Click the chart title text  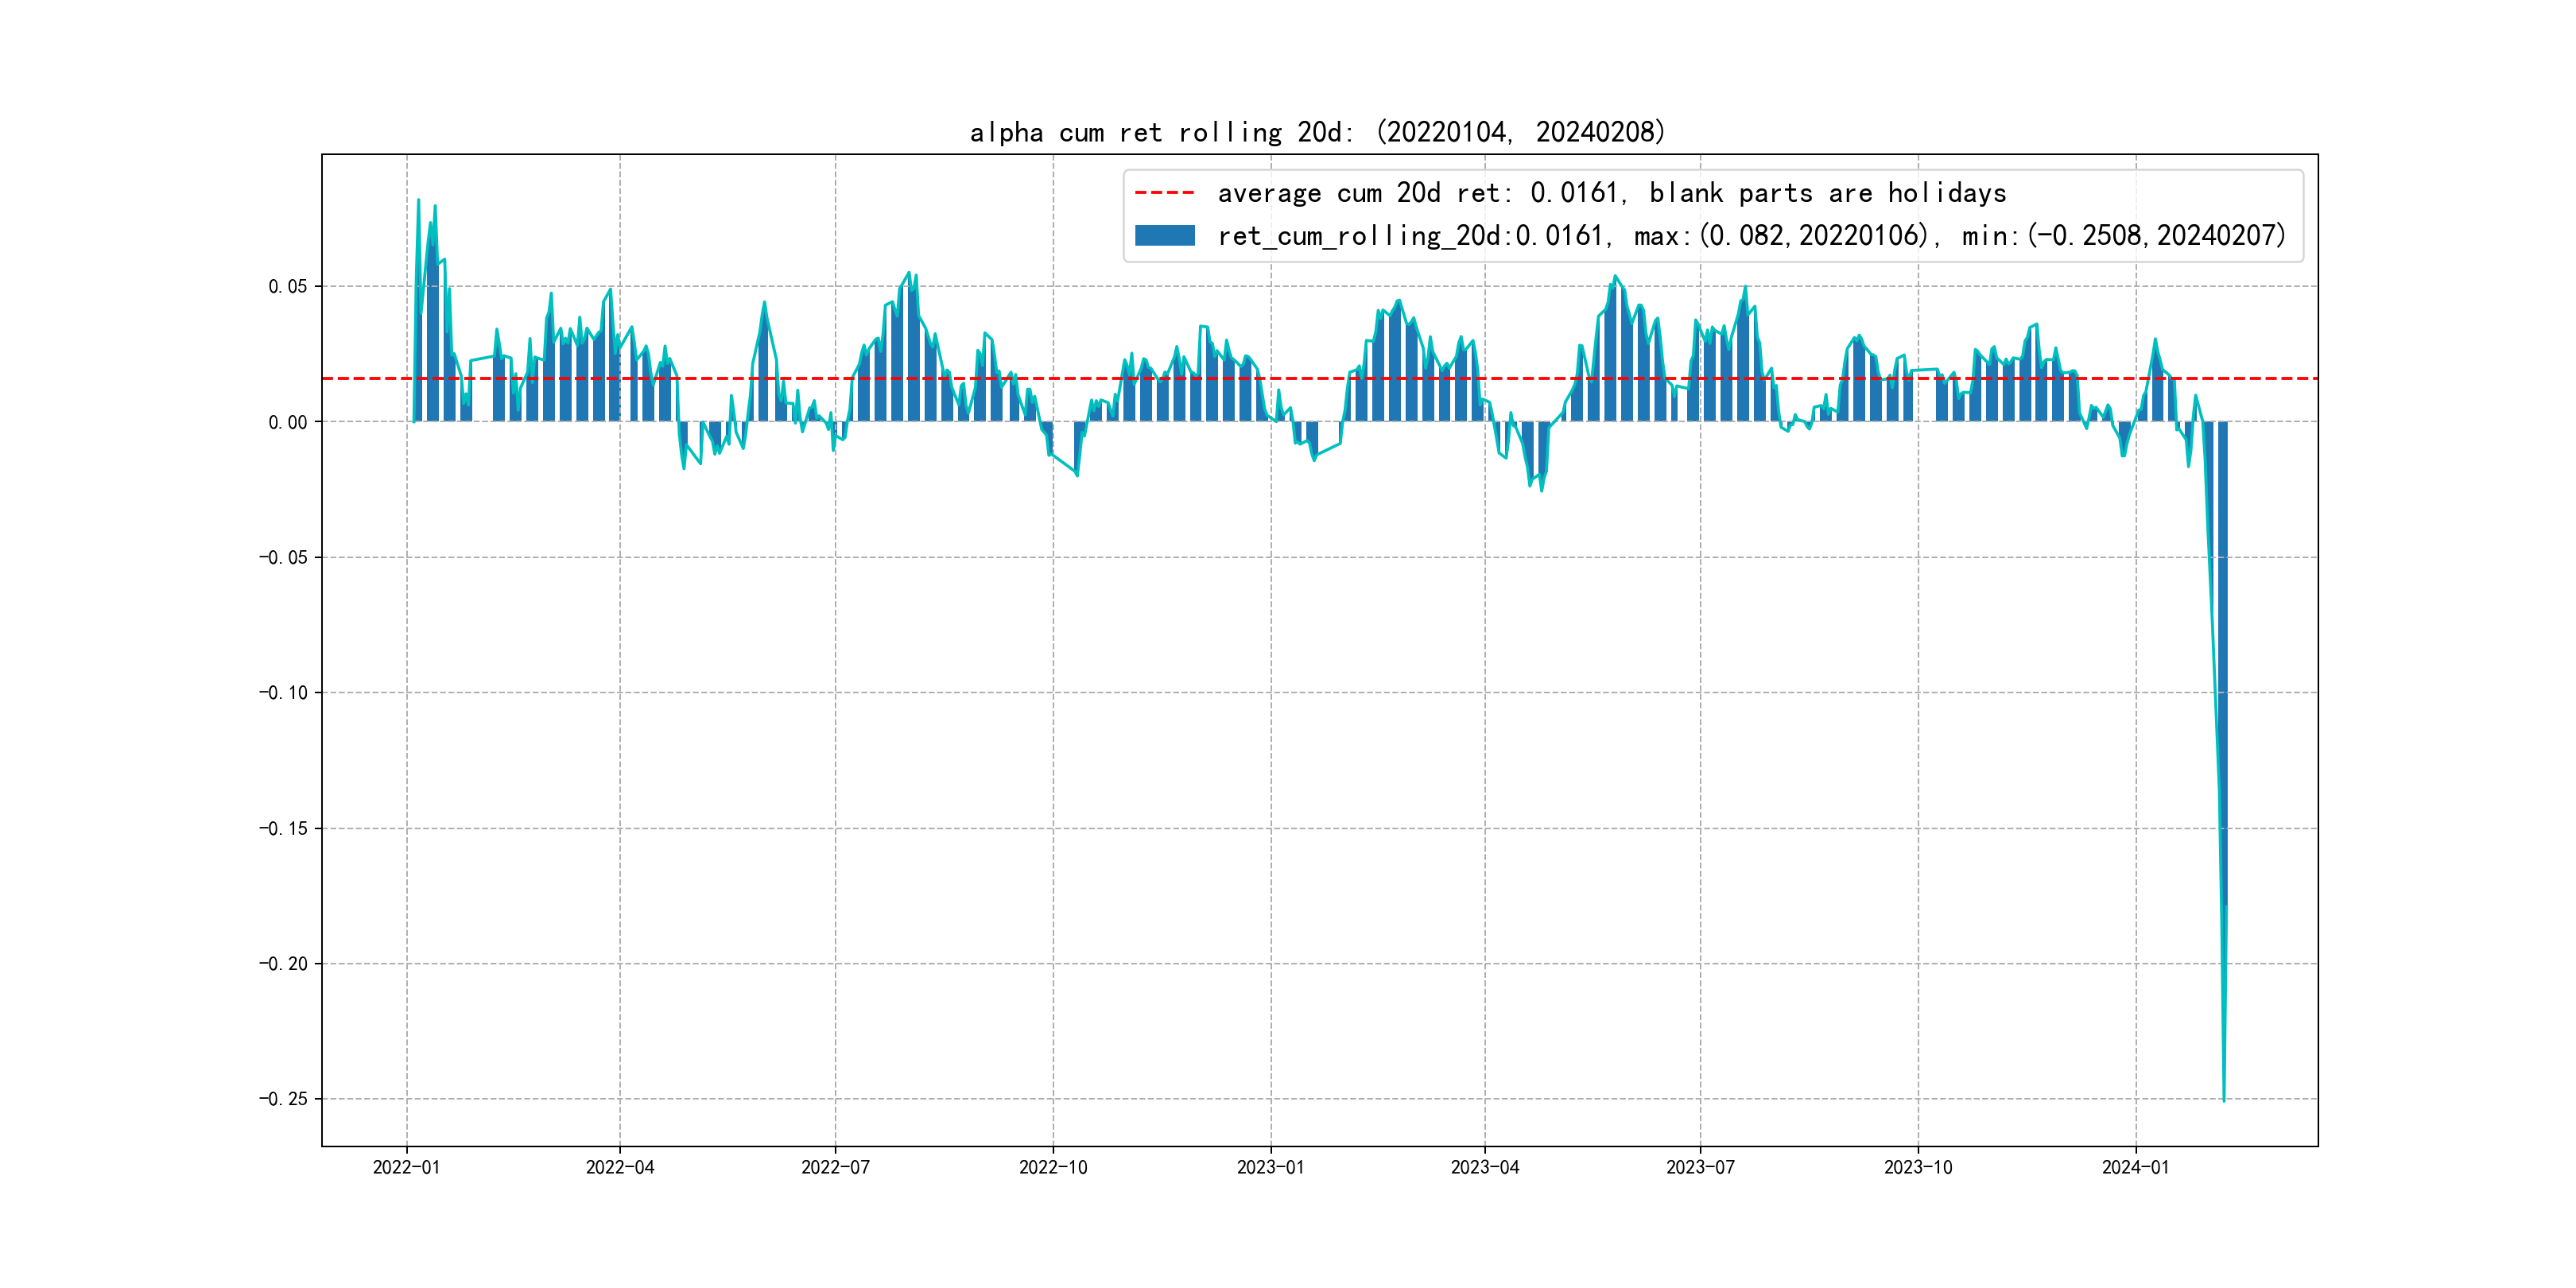coord(1317,132)
